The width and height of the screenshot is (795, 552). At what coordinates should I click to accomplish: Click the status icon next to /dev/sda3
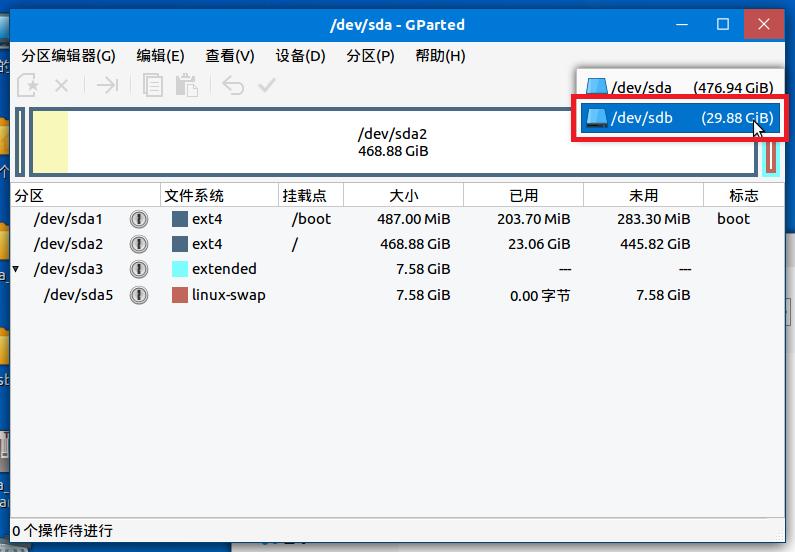point(138,269)
